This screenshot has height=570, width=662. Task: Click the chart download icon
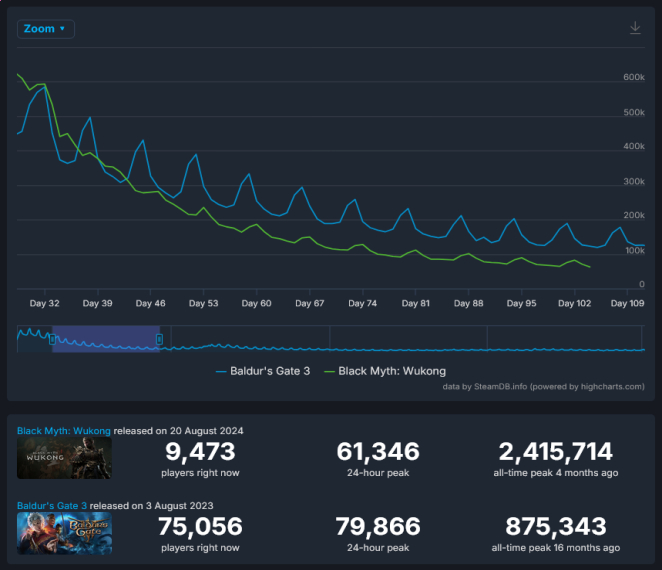635,28
